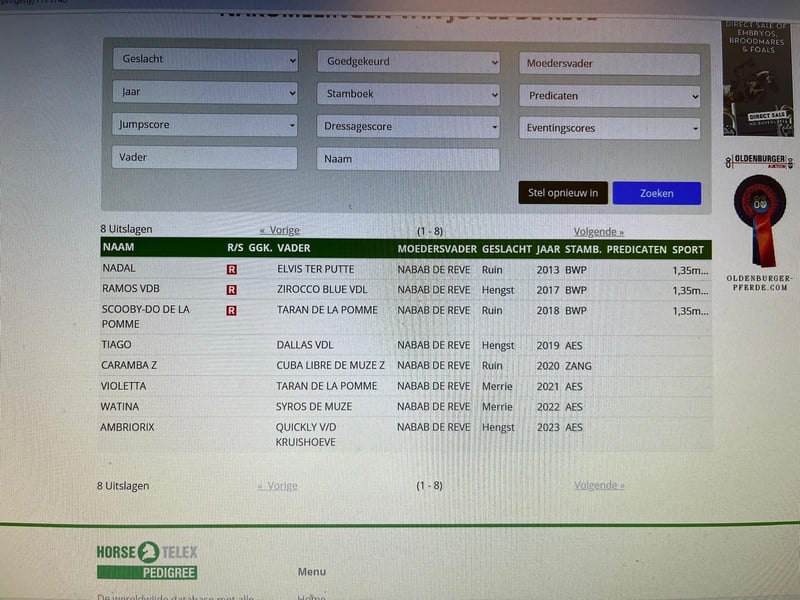Click the HorseTelex Pedigree logo
The image size is (800, 600).
[x=147, y=560]
